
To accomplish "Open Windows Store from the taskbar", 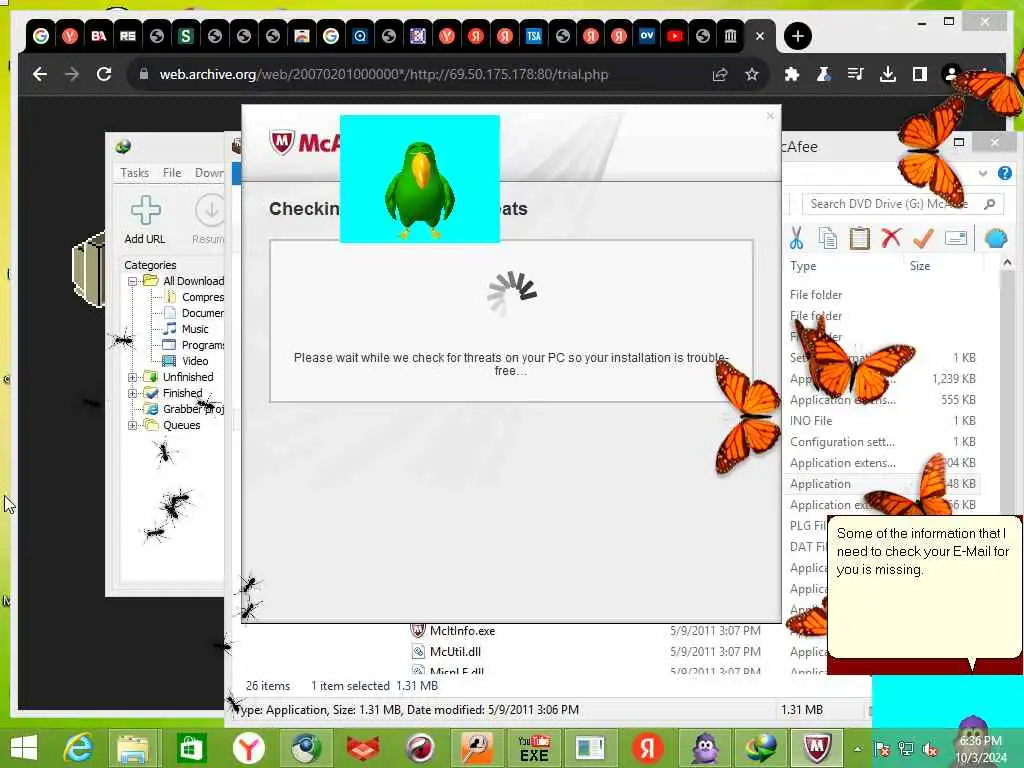I will click(191, 748).
